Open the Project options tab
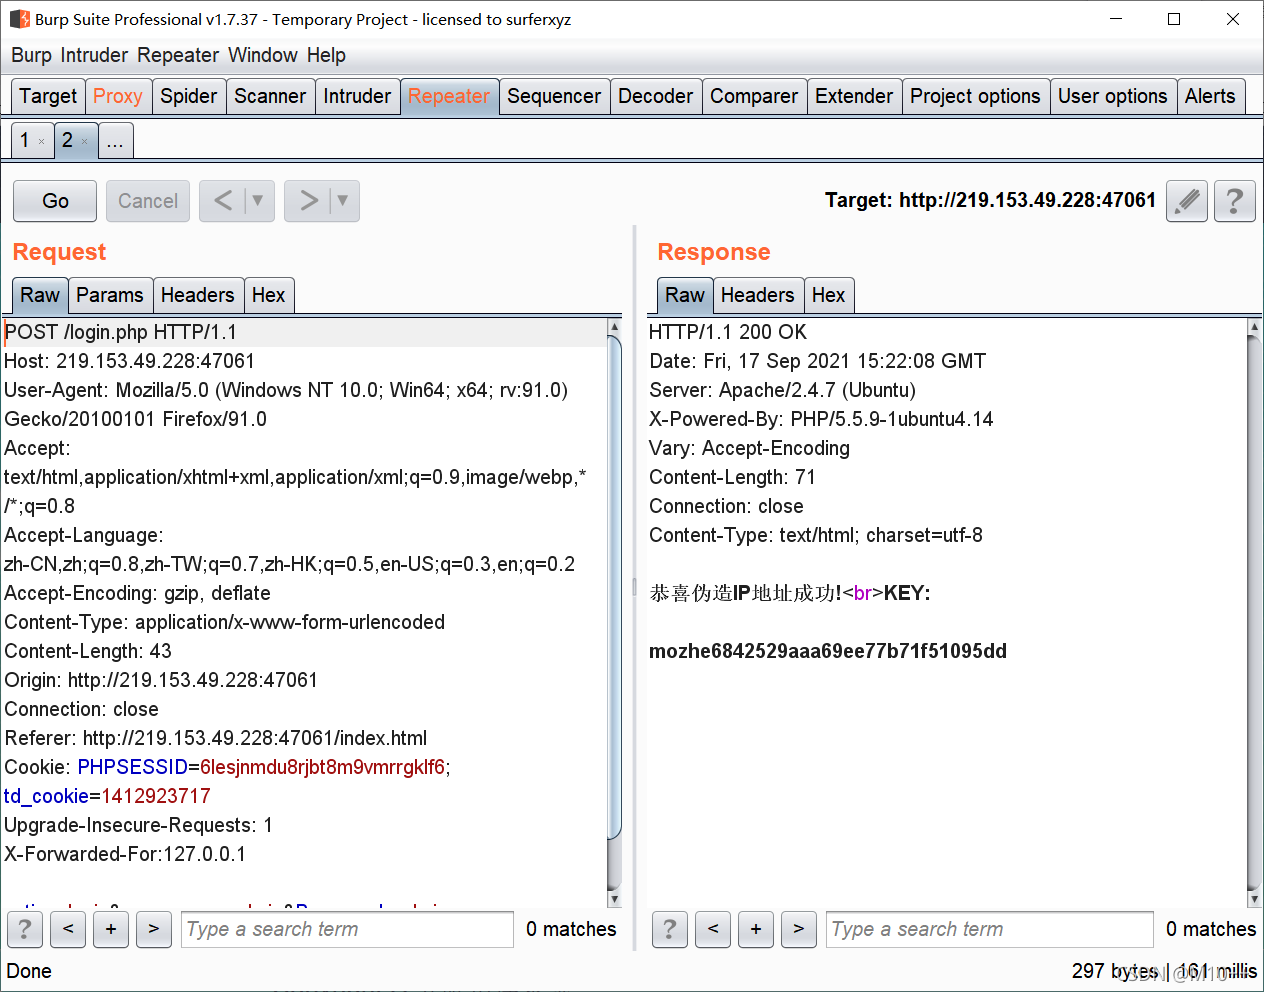This screenshot has height=992, width=1264. tap(975, 96)
